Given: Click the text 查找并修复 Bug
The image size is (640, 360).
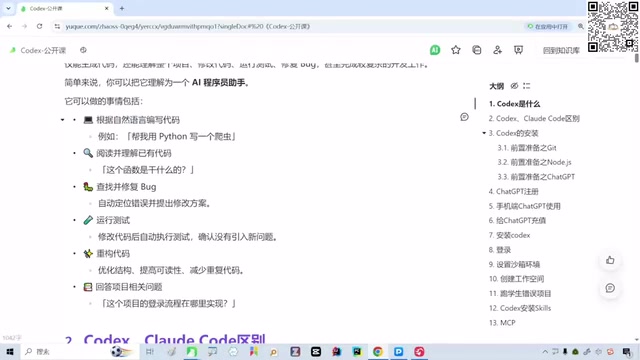Looking at the screenshot, I should 126,187.
